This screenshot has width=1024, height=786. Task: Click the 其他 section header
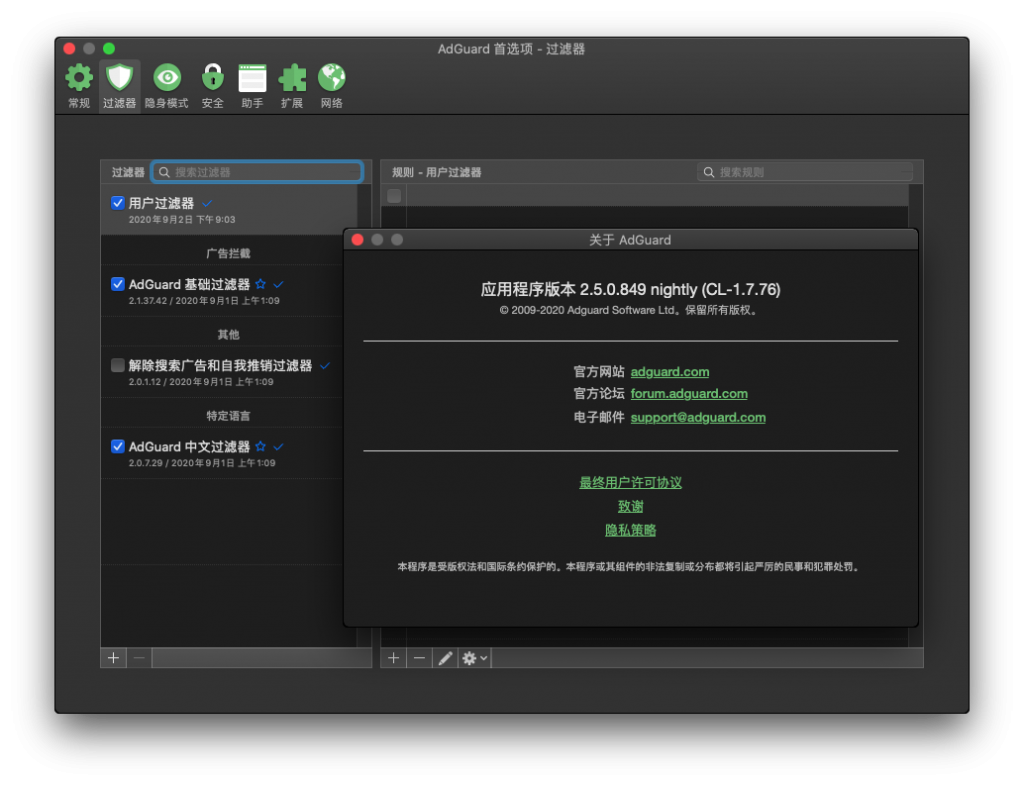pyautogui.click(x=228, y=335)
